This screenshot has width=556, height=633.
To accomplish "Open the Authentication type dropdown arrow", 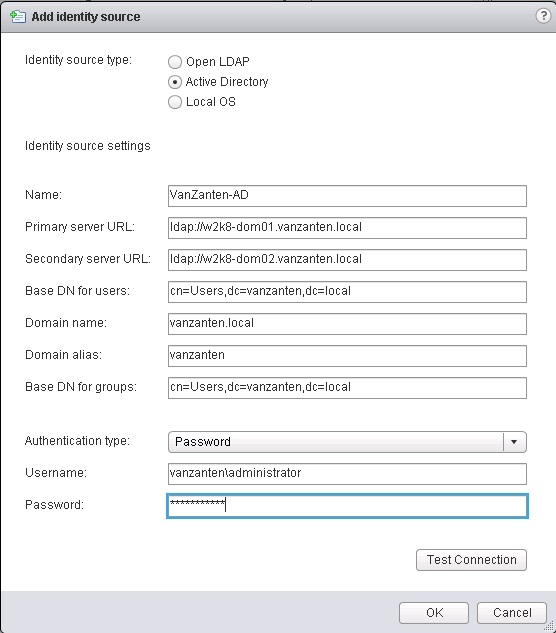I will click(x=514, y=442).
